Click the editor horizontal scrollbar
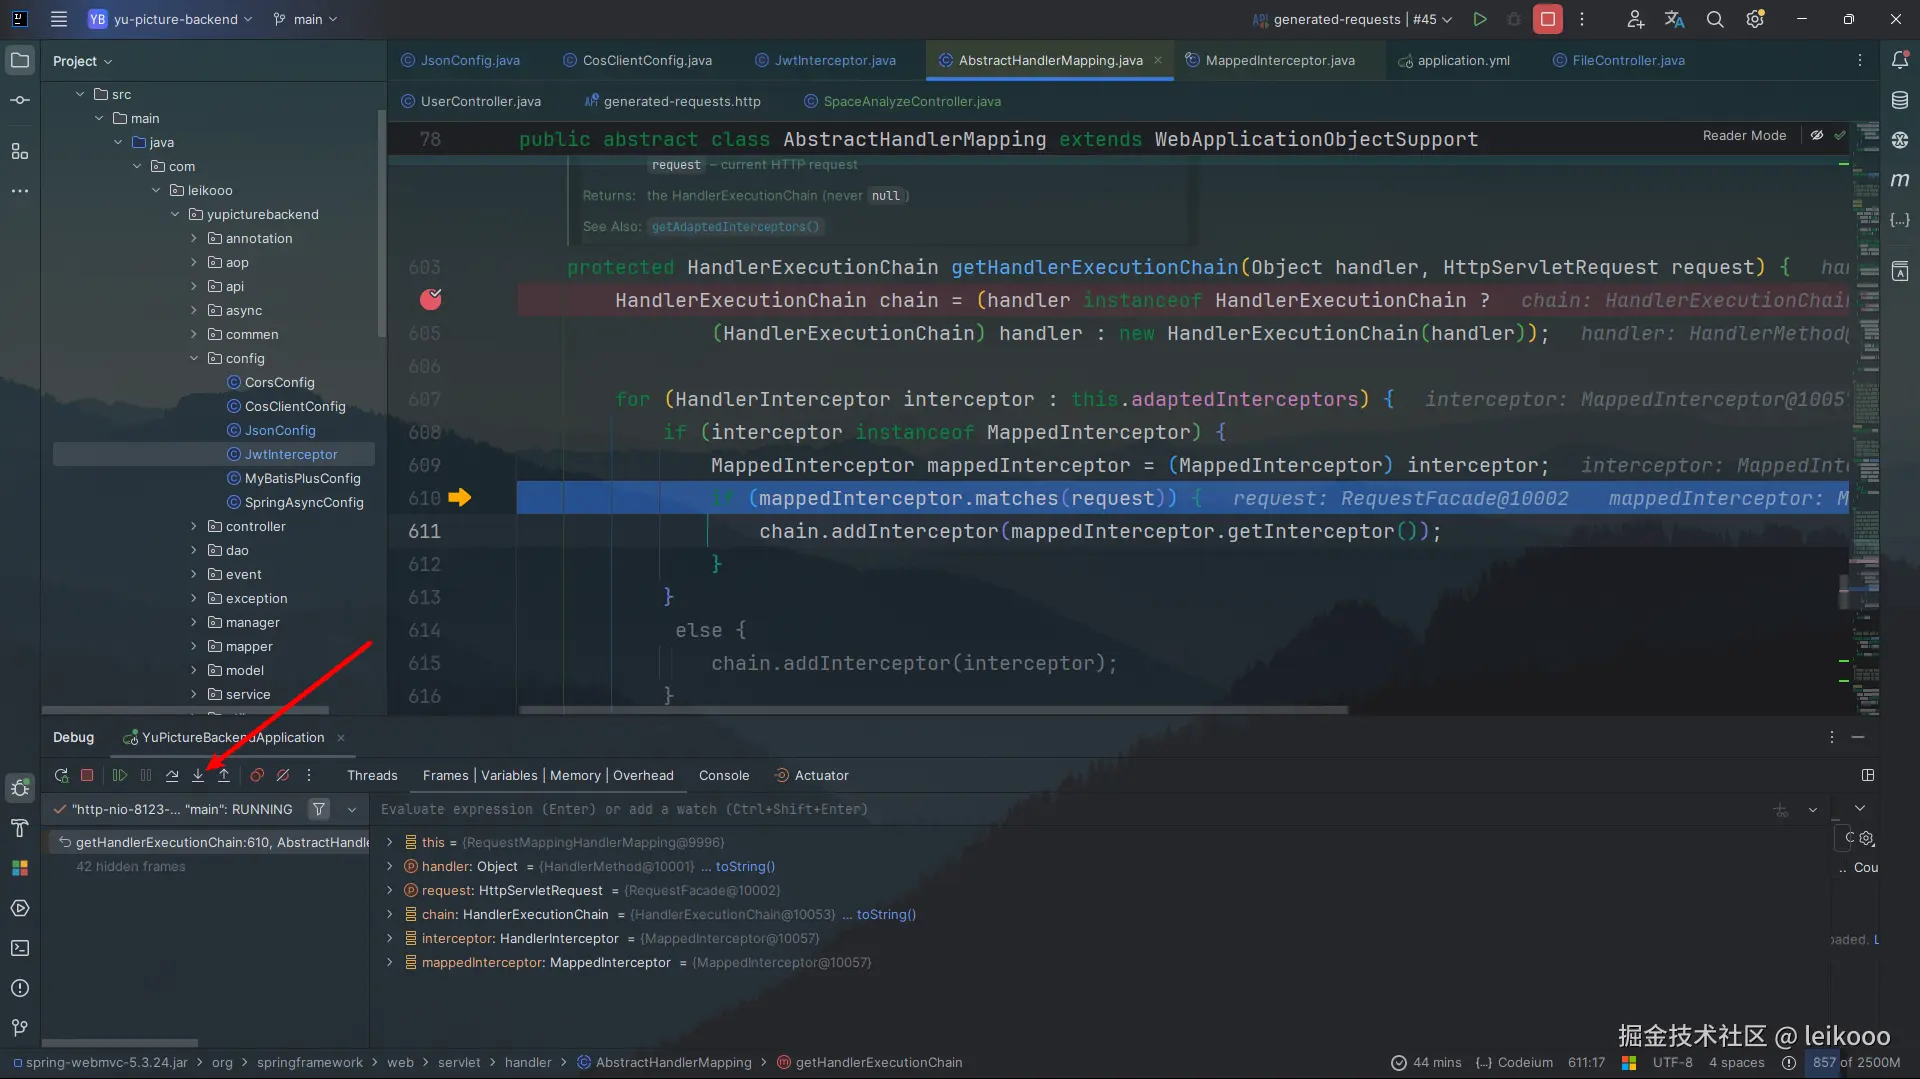 click(934, 710)
